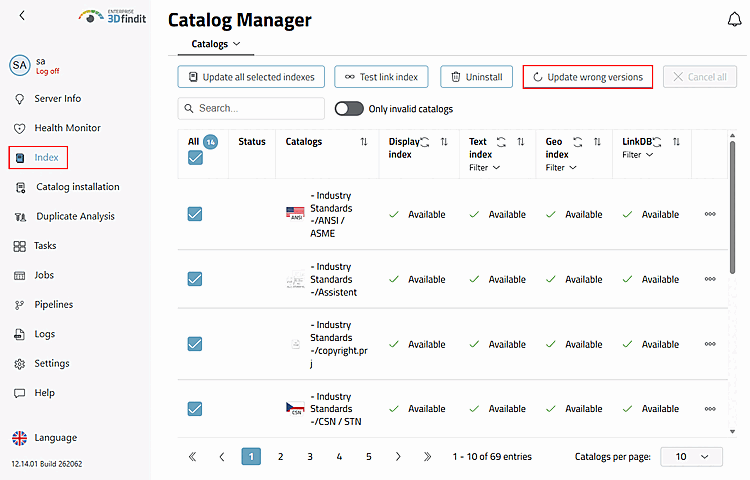Image resolution: width=750 pixels, height=480 pixels.
Task: Click Update wrong versions button
Action: [588, 77]
